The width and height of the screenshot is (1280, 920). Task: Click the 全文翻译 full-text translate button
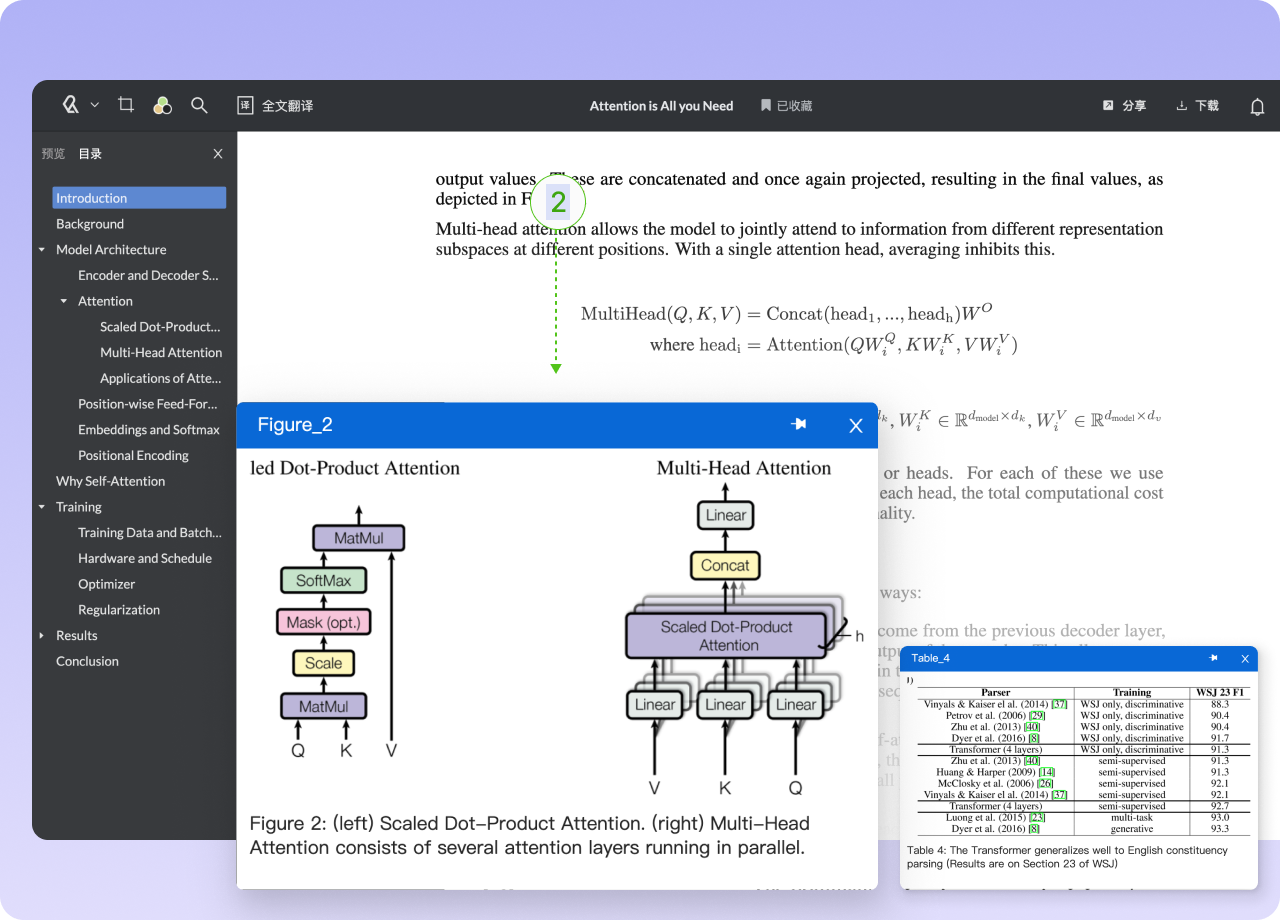pos(275,106)
